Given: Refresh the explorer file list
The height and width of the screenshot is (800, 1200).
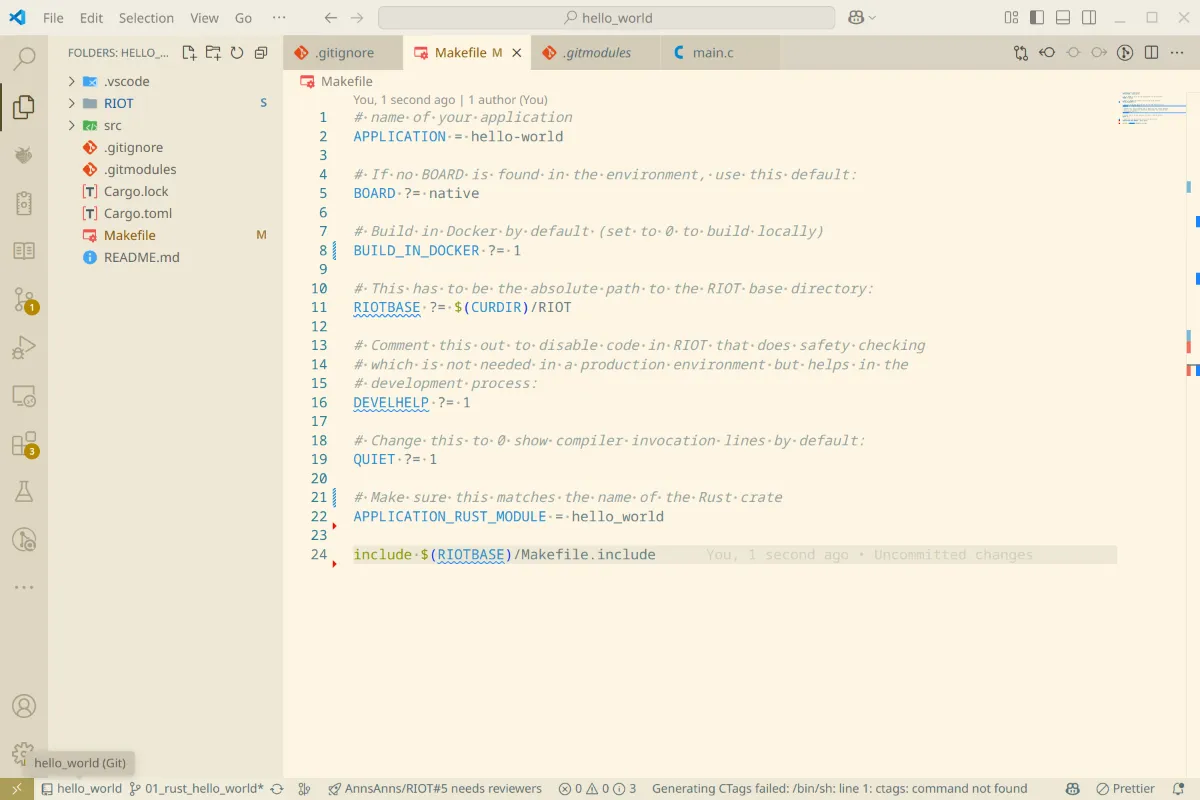Looking at the screenshot, I should pos(237,52).
